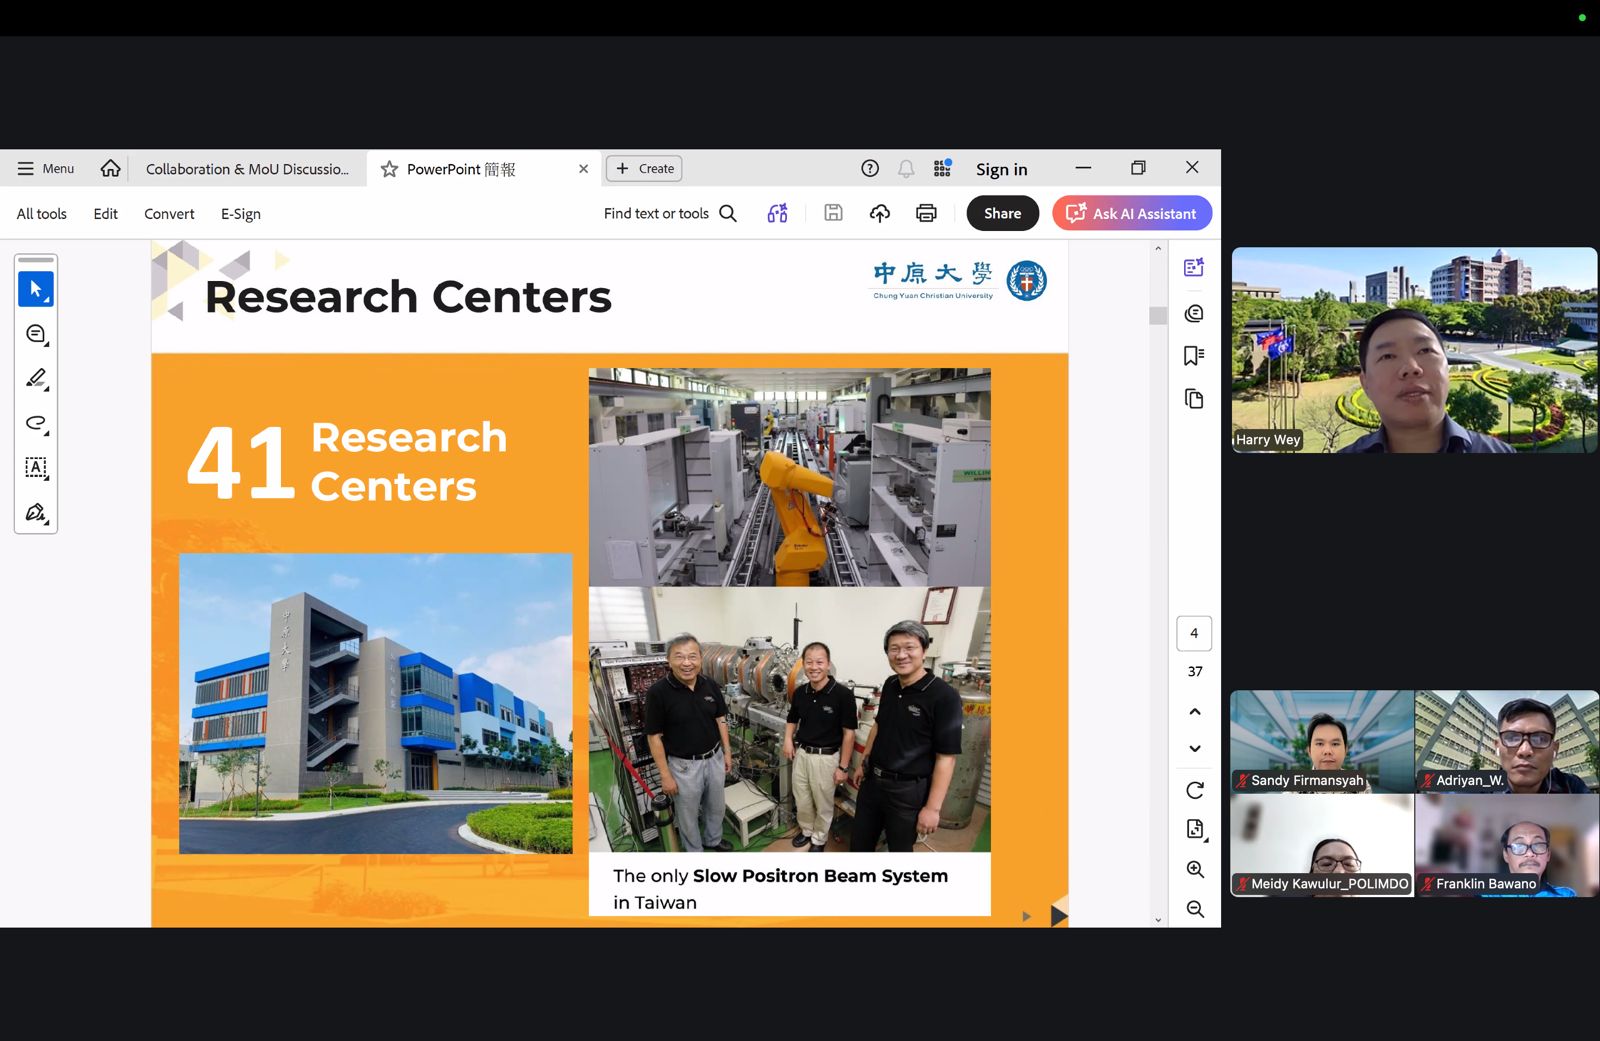Click the vertical scrollbar thumb

click(x=1158, y=316)
